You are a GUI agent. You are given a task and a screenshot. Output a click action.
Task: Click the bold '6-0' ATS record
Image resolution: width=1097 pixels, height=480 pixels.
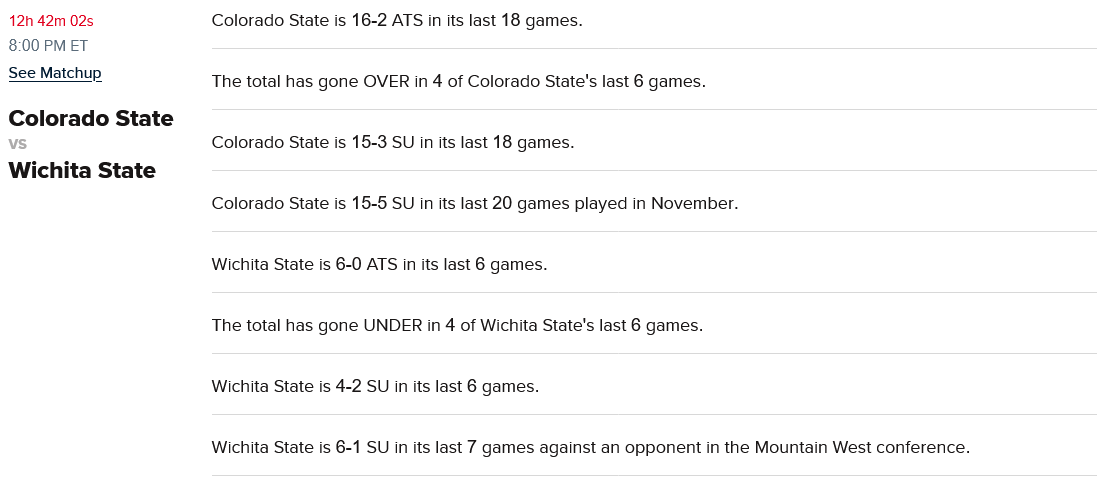click(349, 264)
